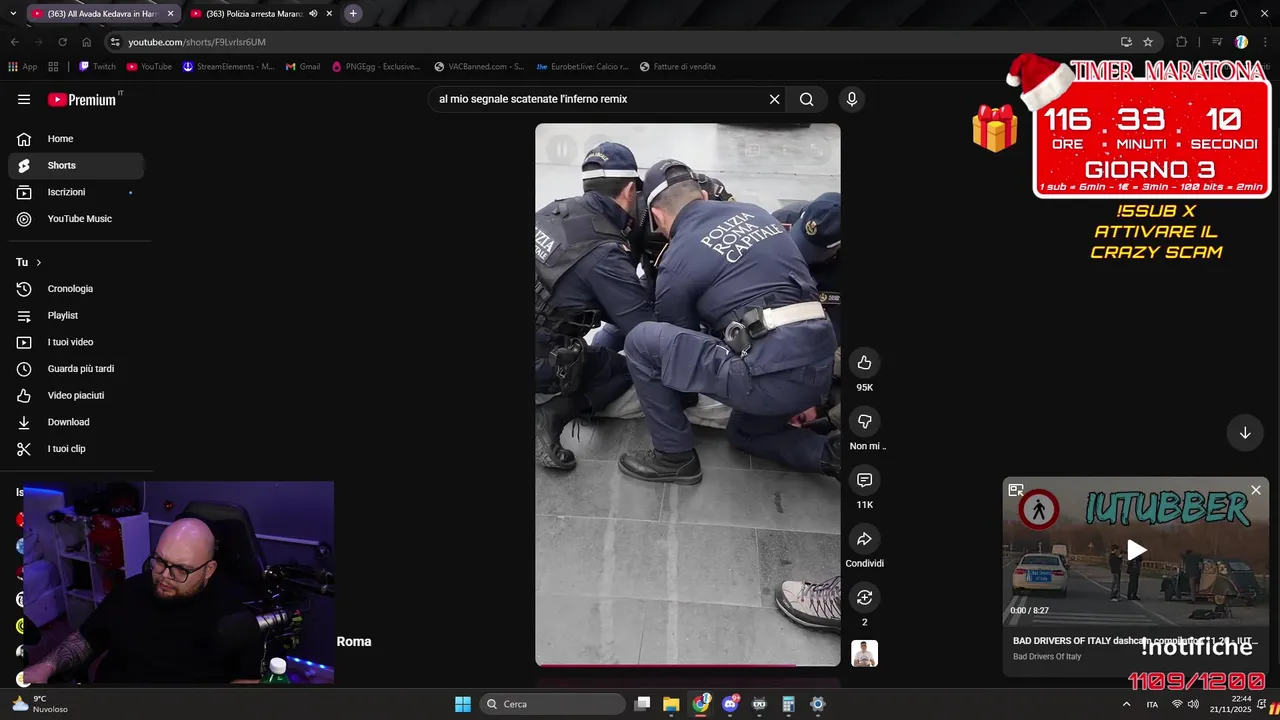Open the browser profile avatar
This screenshot has width=1280, height=720.
click(1241, 42)
